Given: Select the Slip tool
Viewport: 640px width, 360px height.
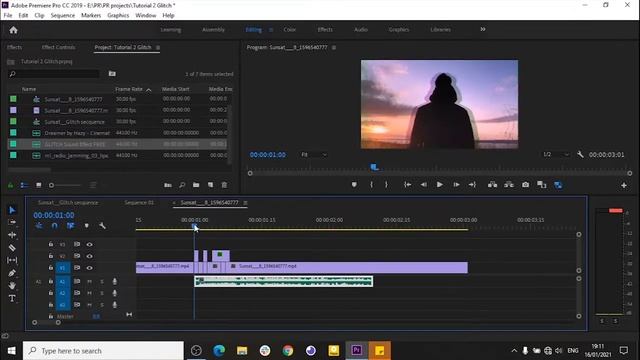Looking at the screenshot, I should coord(12,260).
